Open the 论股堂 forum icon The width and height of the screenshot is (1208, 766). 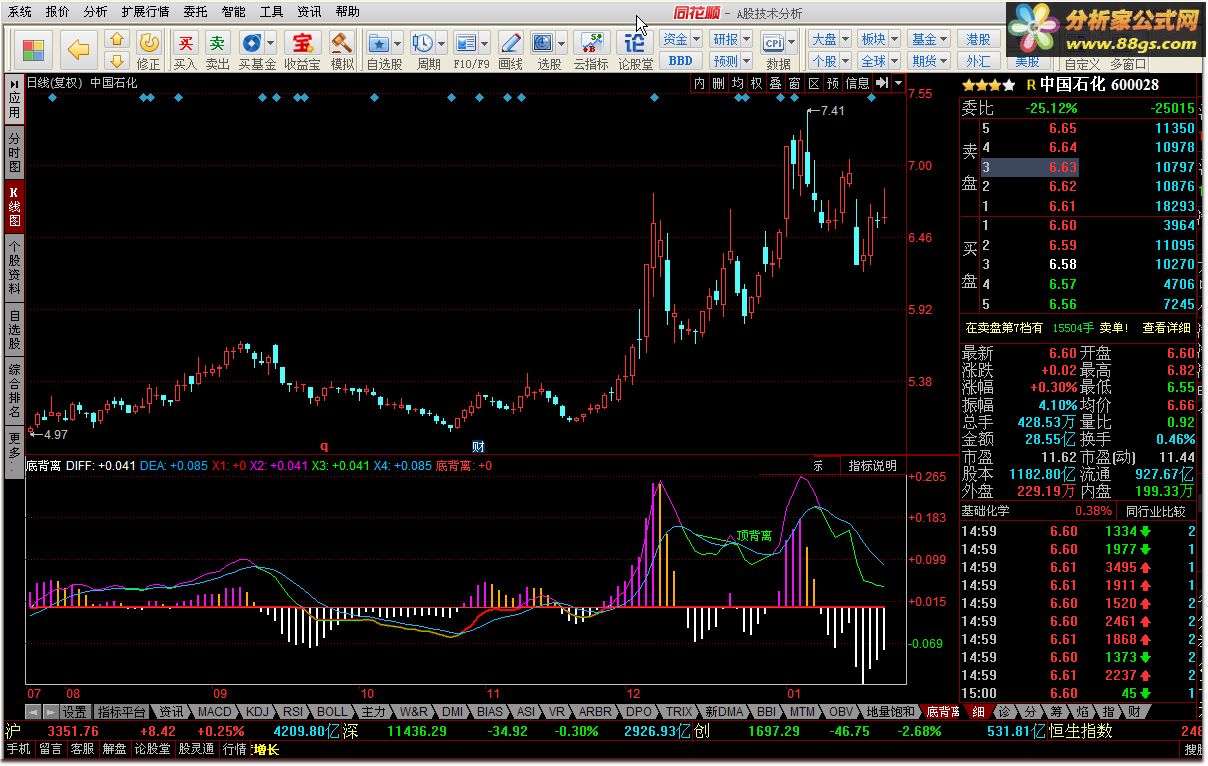[634, 42]
